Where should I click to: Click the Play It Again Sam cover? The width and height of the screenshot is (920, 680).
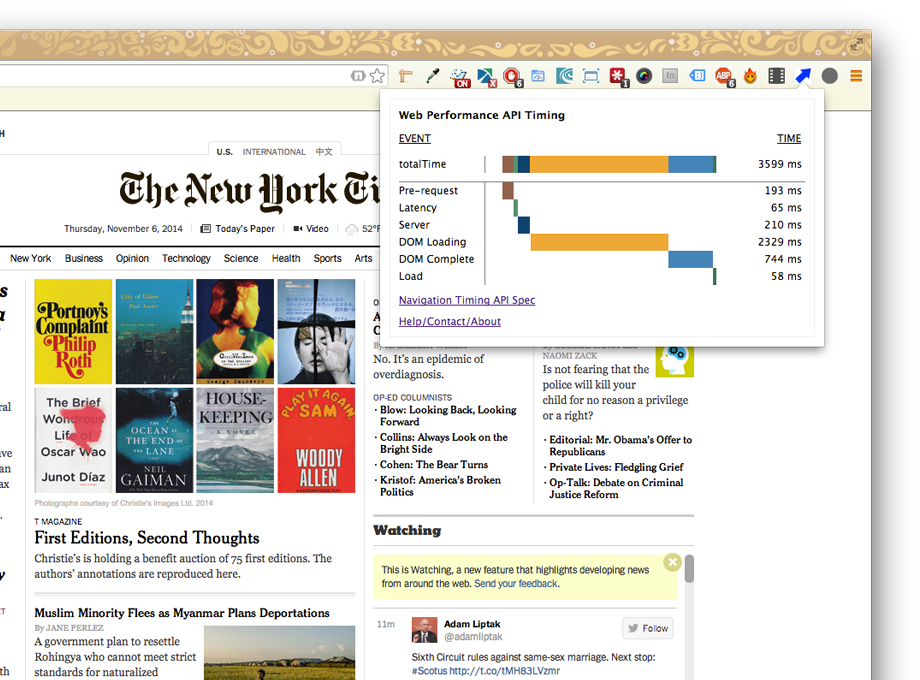tap(316, 440)
